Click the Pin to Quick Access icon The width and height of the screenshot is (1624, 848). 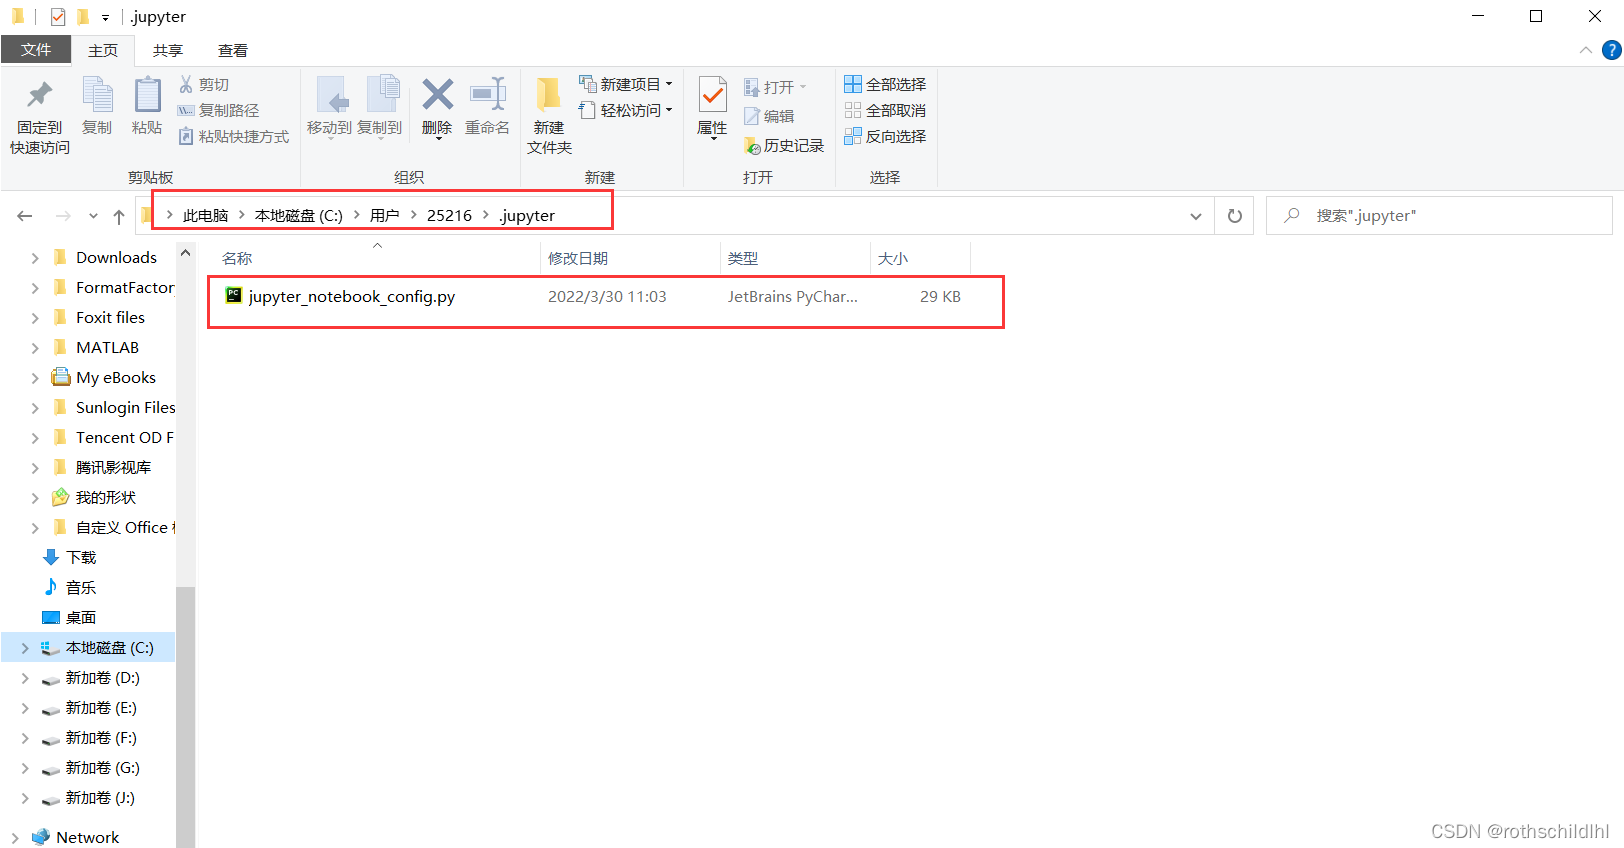click(39, 96)
